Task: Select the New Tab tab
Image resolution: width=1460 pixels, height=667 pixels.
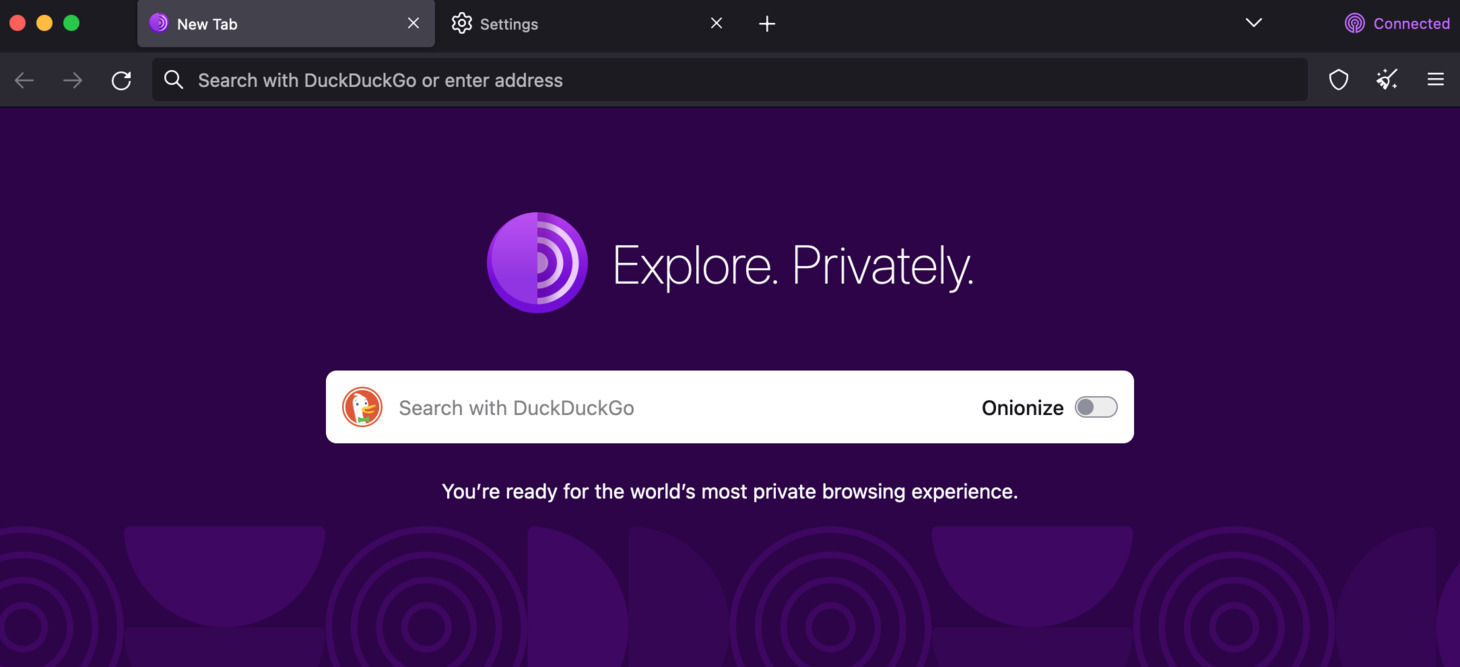Action: tap(286, 24)
